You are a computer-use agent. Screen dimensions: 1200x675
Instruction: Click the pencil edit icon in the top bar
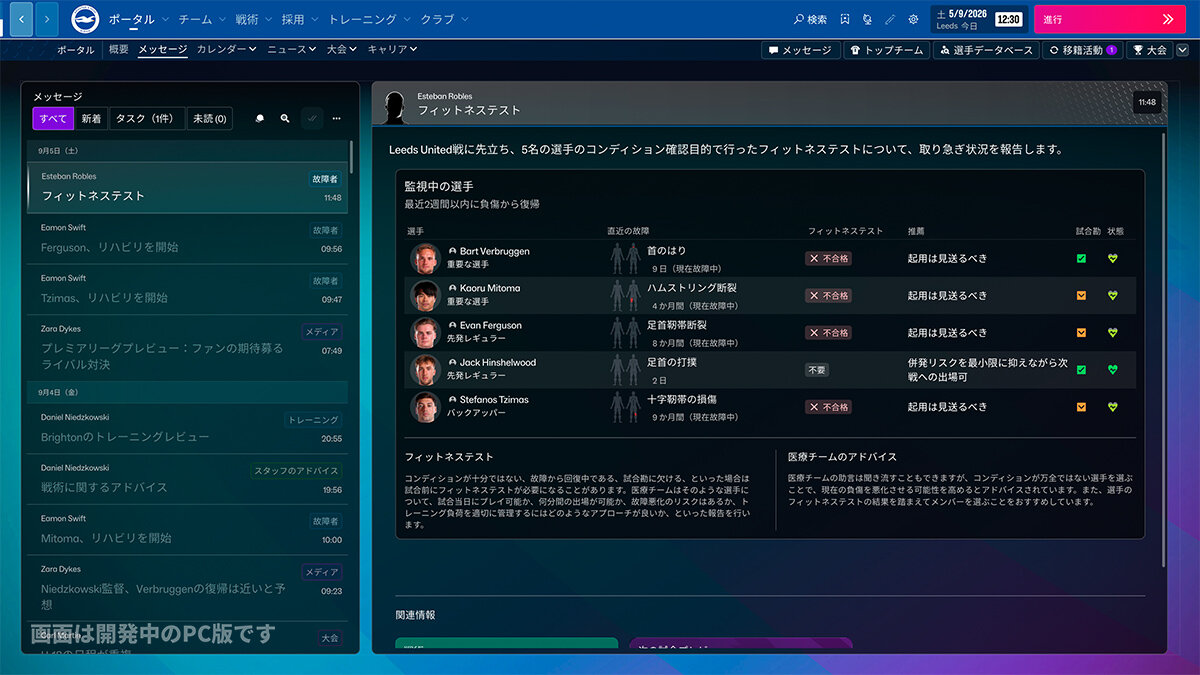pos(890,19)
